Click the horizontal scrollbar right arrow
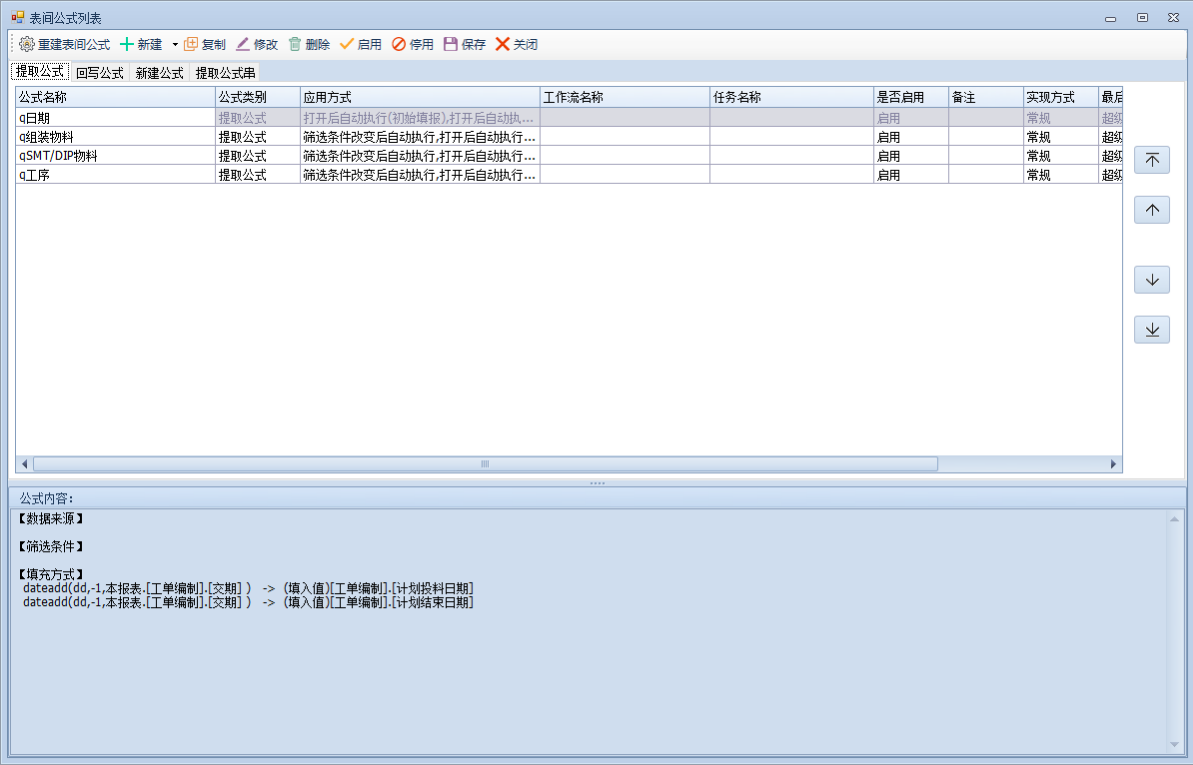The height and width of the screenshot is (765, 1193). pyautogui.click(x=1114, y=465)
